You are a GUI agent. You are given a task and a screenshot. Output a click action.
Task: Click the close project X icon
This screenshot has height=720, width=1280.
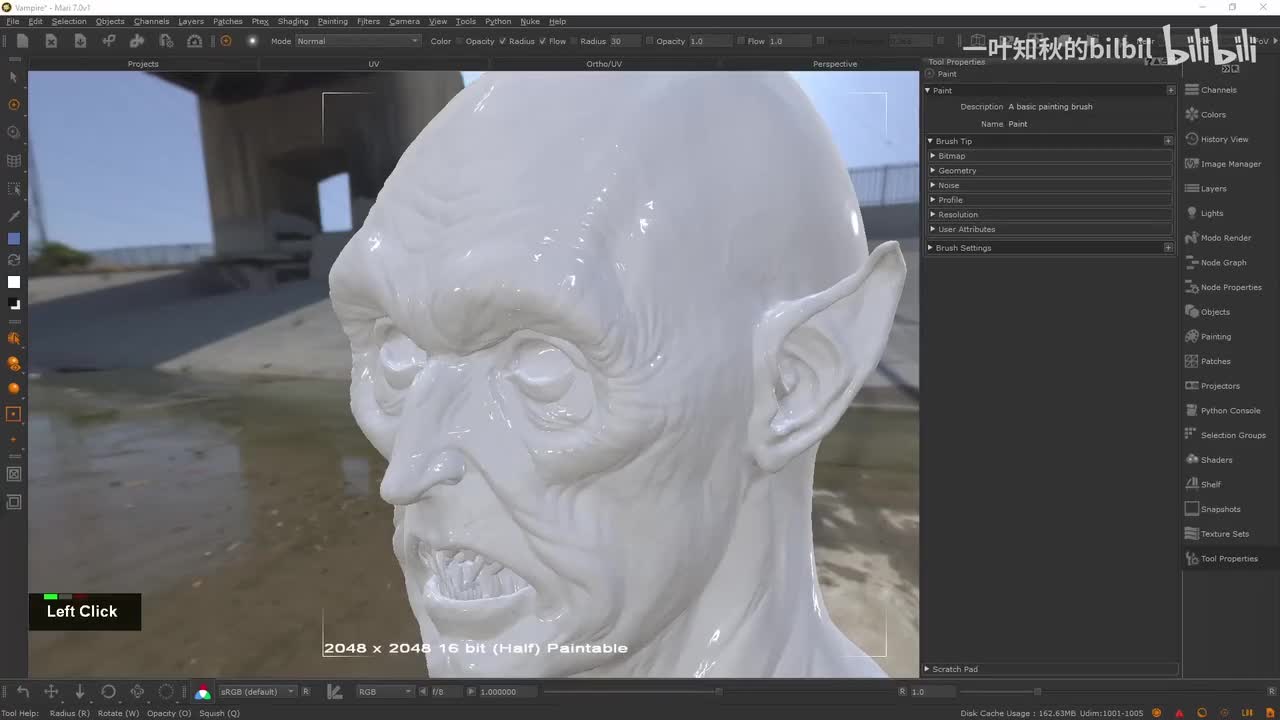[x=51, y=41]
